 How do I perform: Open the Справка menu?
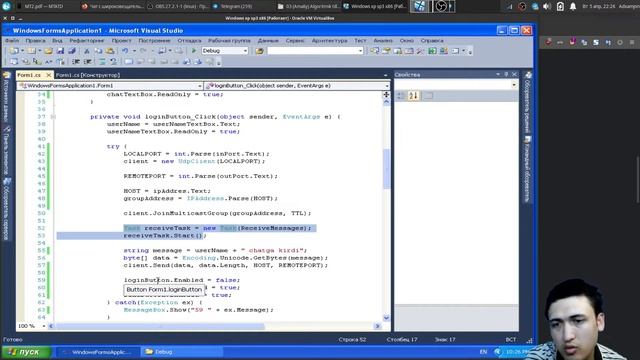coord(432,40)
